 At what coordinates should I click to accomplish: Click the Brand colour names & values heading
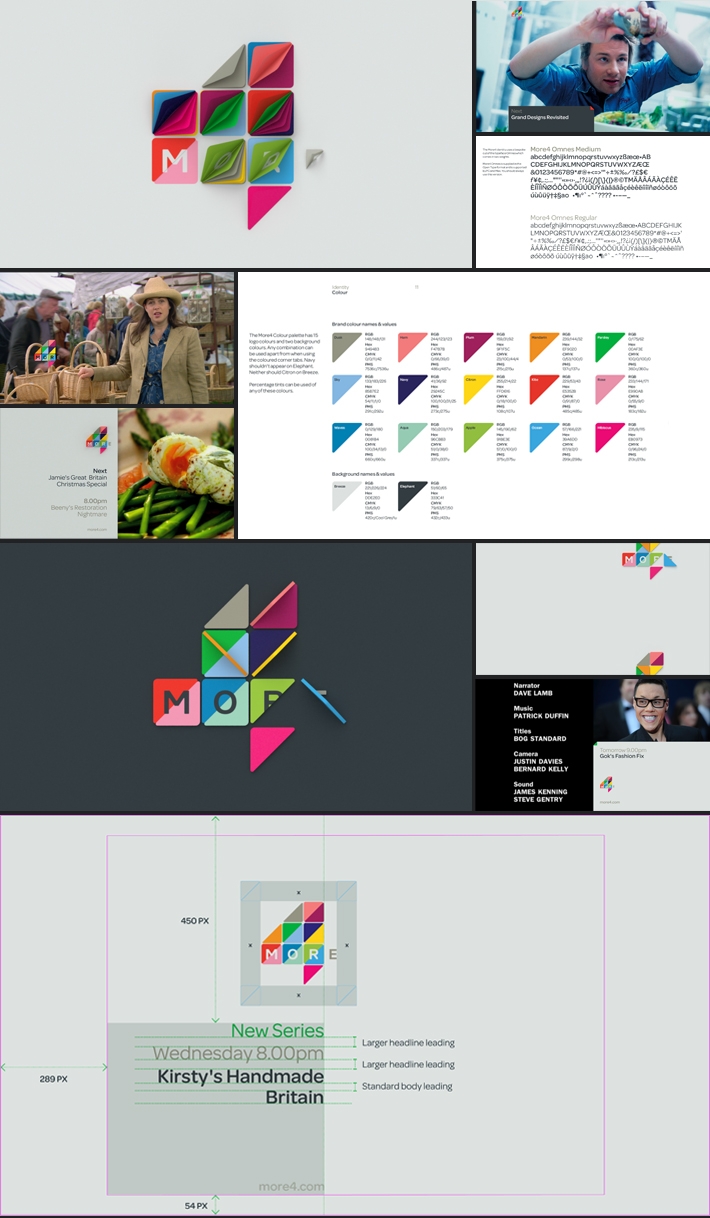(364, 326)
